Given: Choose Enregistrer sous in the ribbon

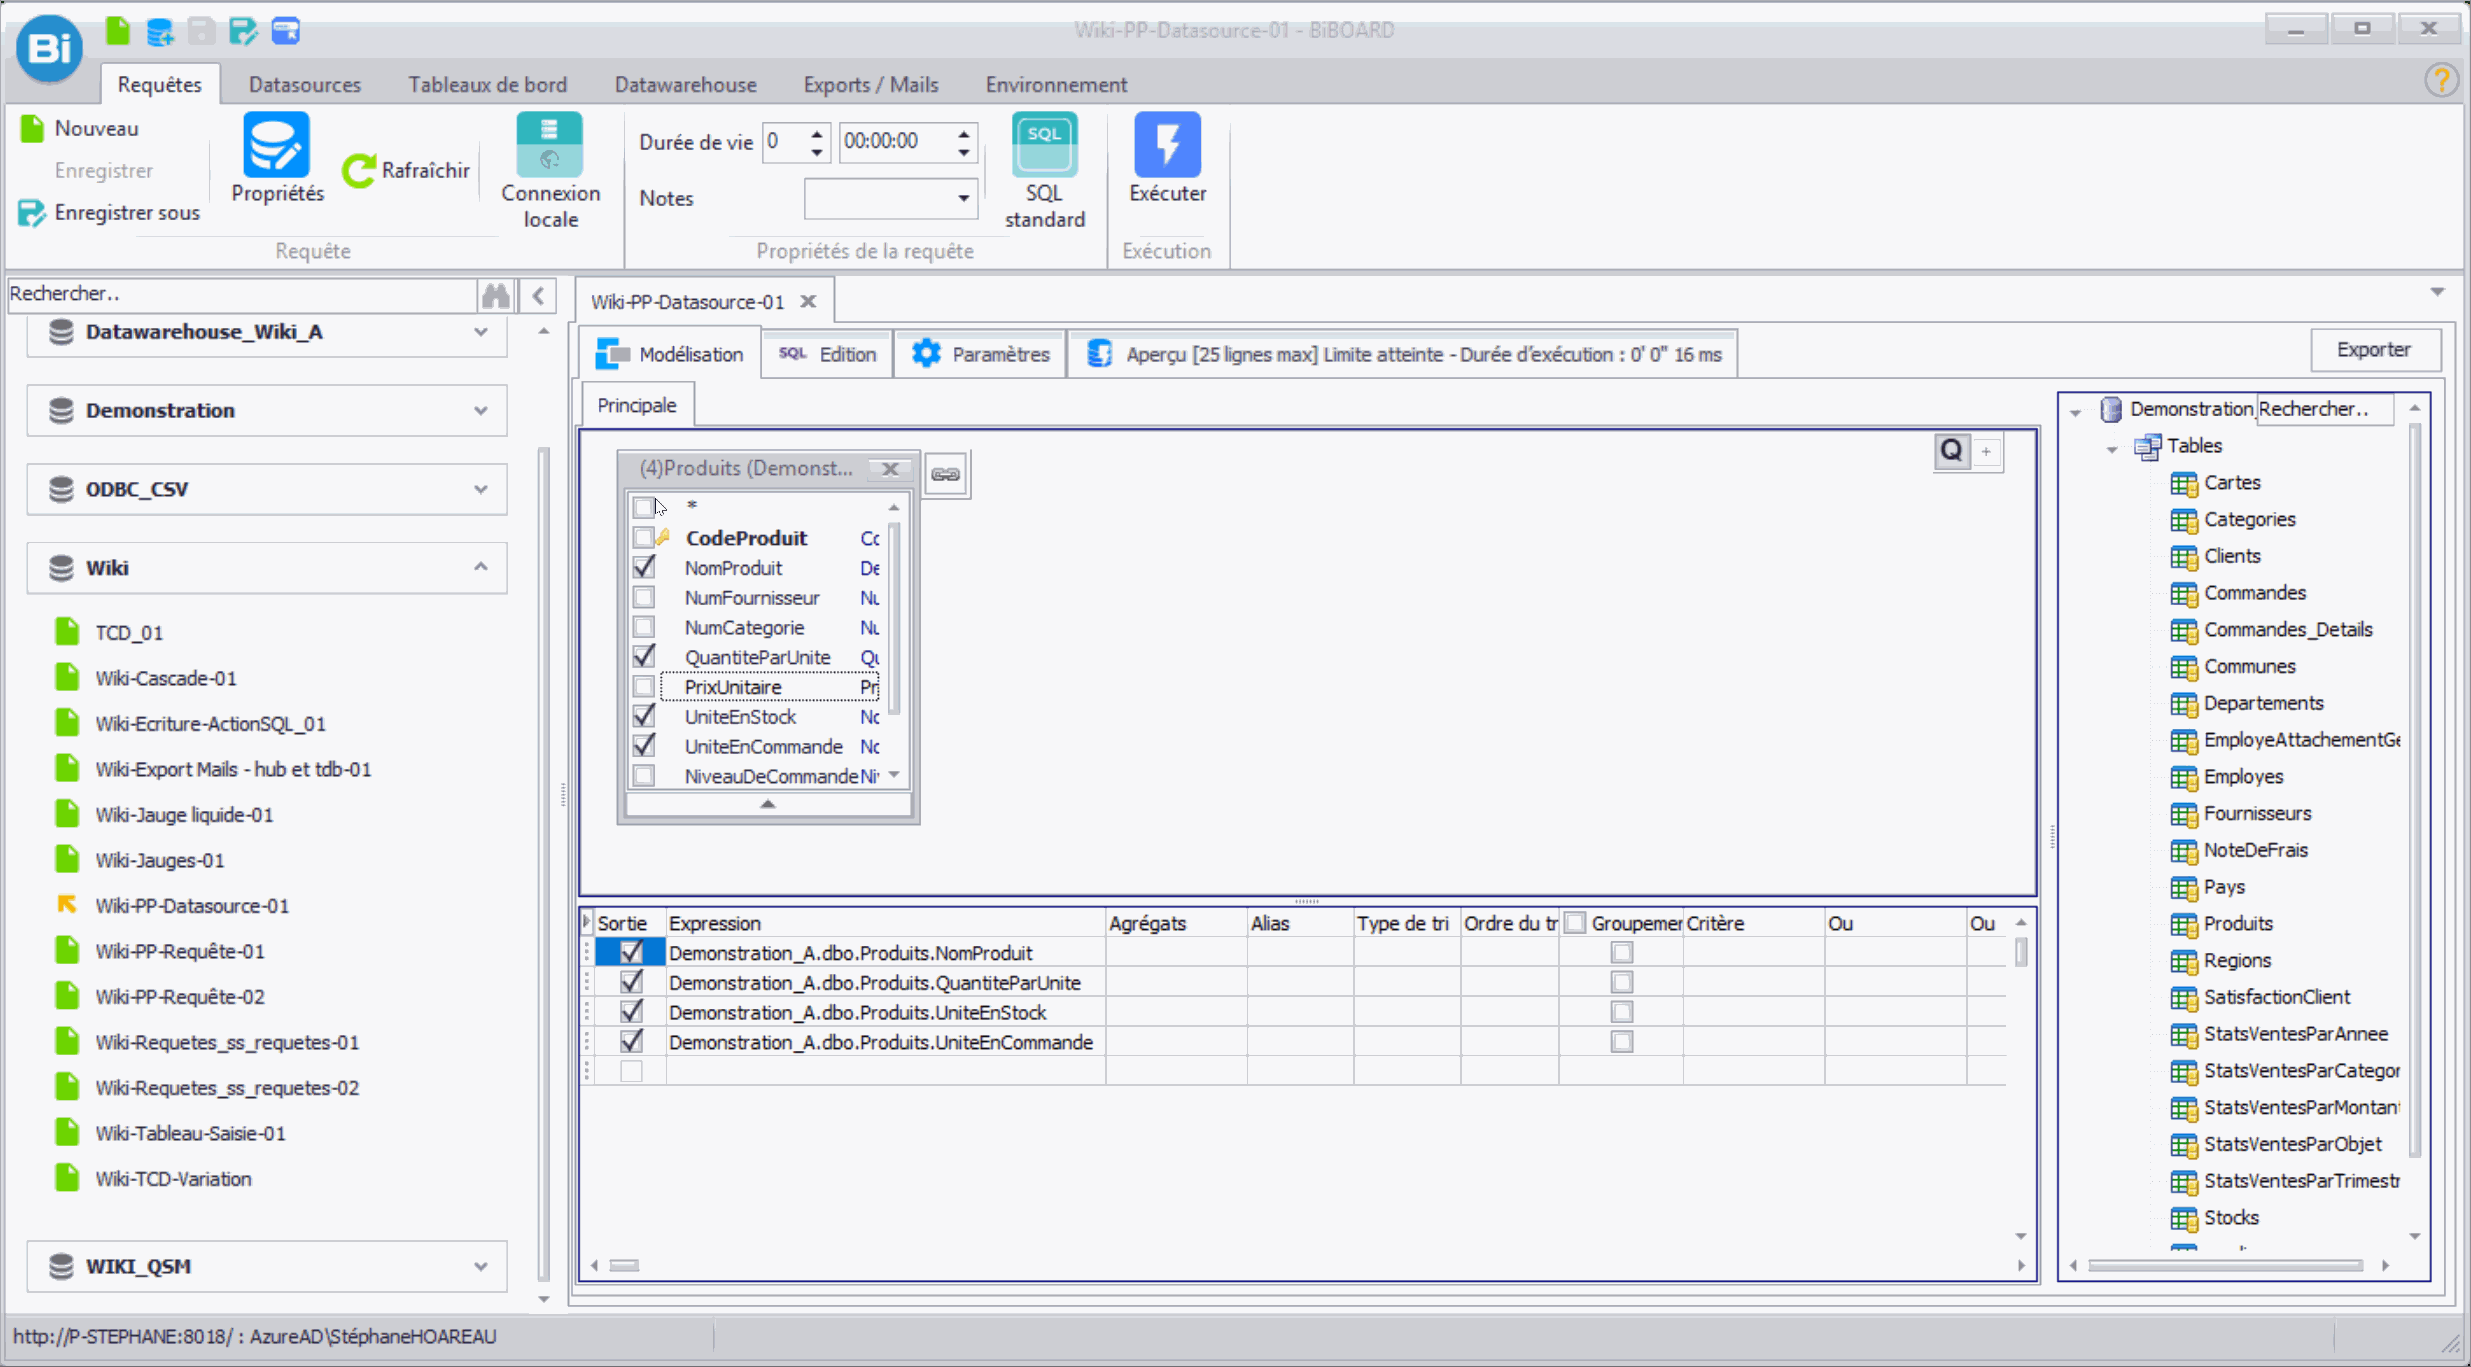Looking at the screenshot, I should click(110, 212).
